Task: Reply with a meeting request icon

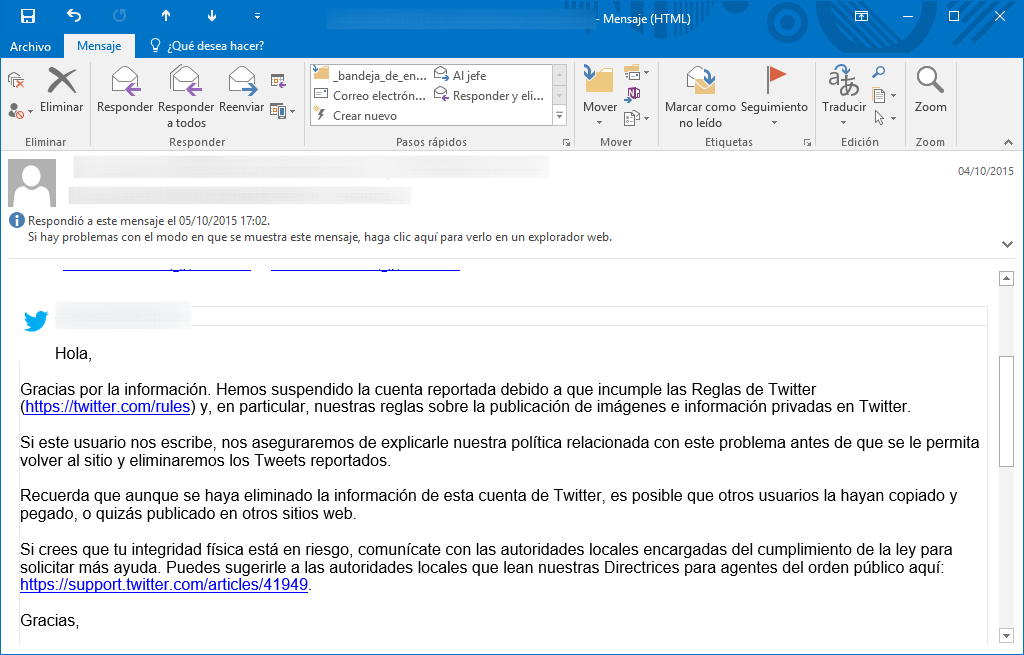Action: pyautogui.click(x=278, y=81)
